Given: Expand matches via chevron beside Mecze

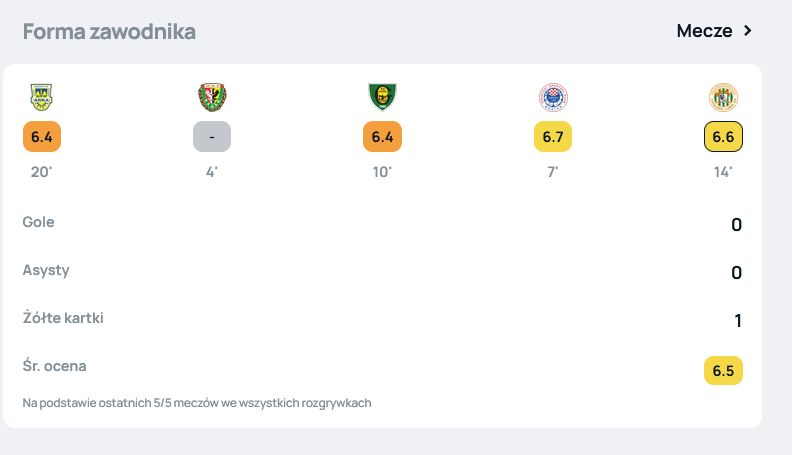Looking at the screenshot, I should click(x=747, y=31).
